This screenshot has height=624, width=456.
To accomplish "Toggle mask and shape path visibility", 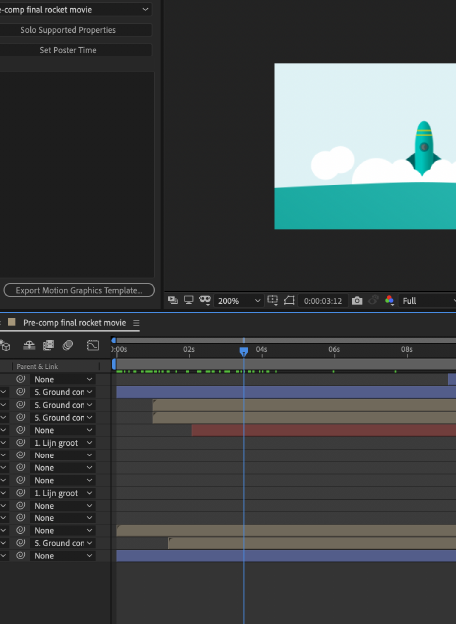I will pyautogui.click(x=289, y=300).
